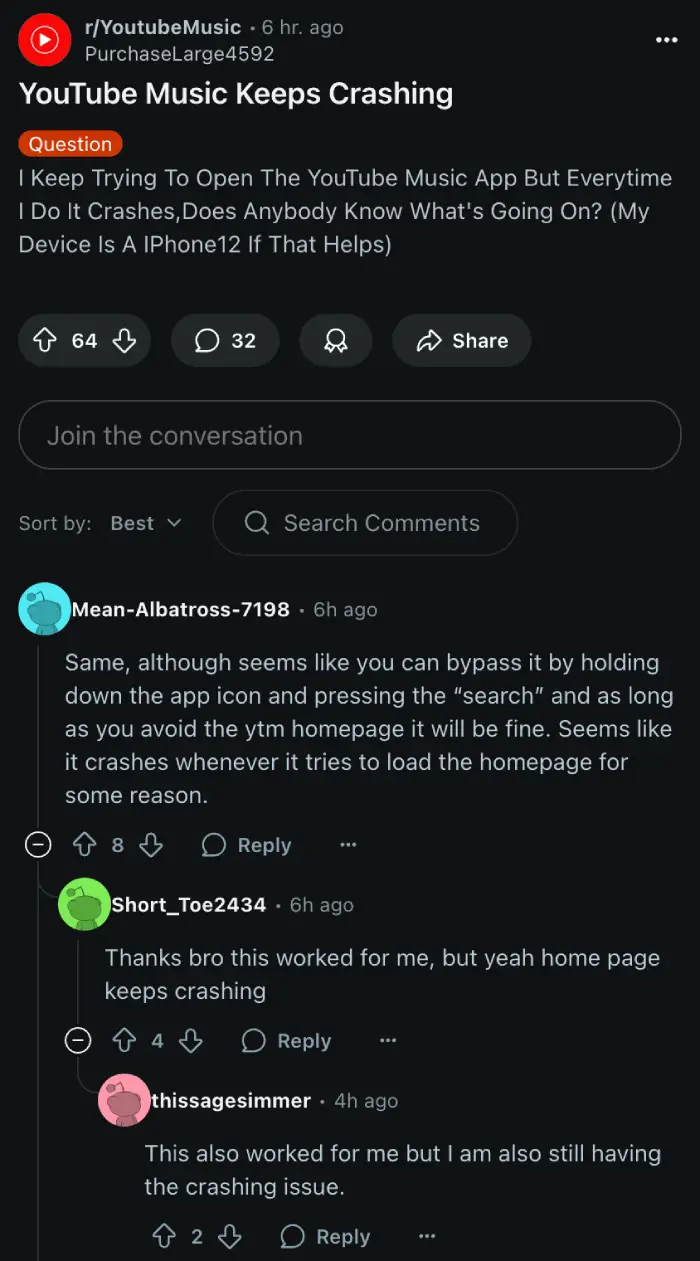Open the r/YoutubeMusic subreddit link
Image resolution: width=700 pixels, height=1261 pixels.
164,27
